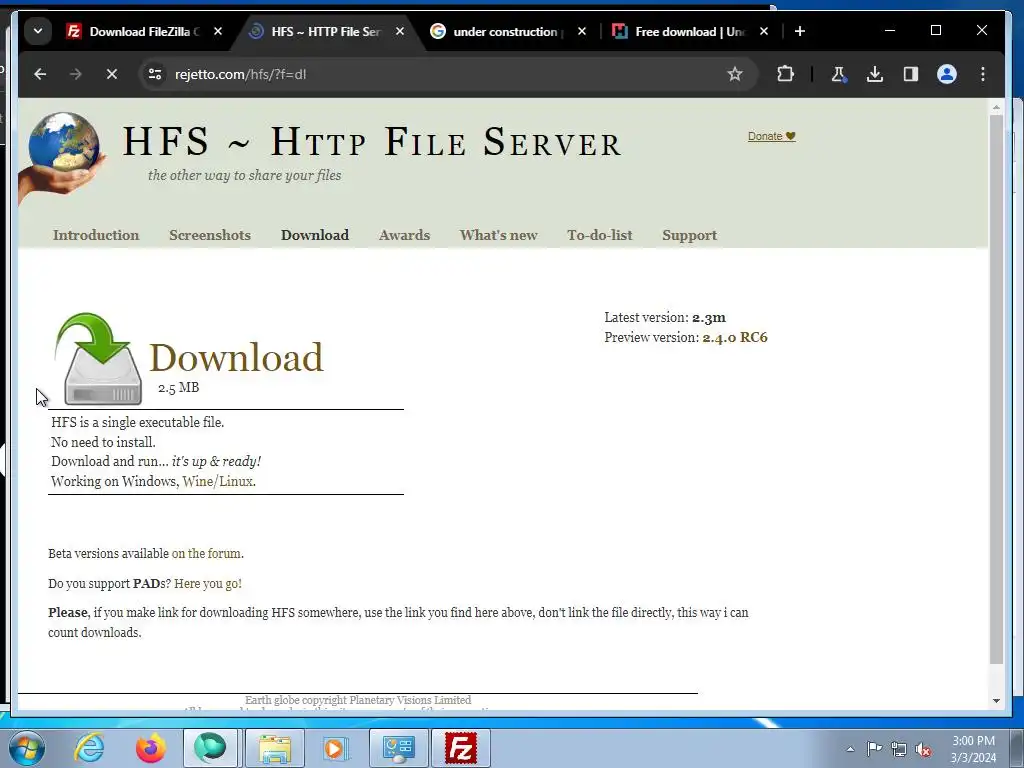Click the page vertical scrollbar thumb
1024x768 pixels.
tap(996, 389)
